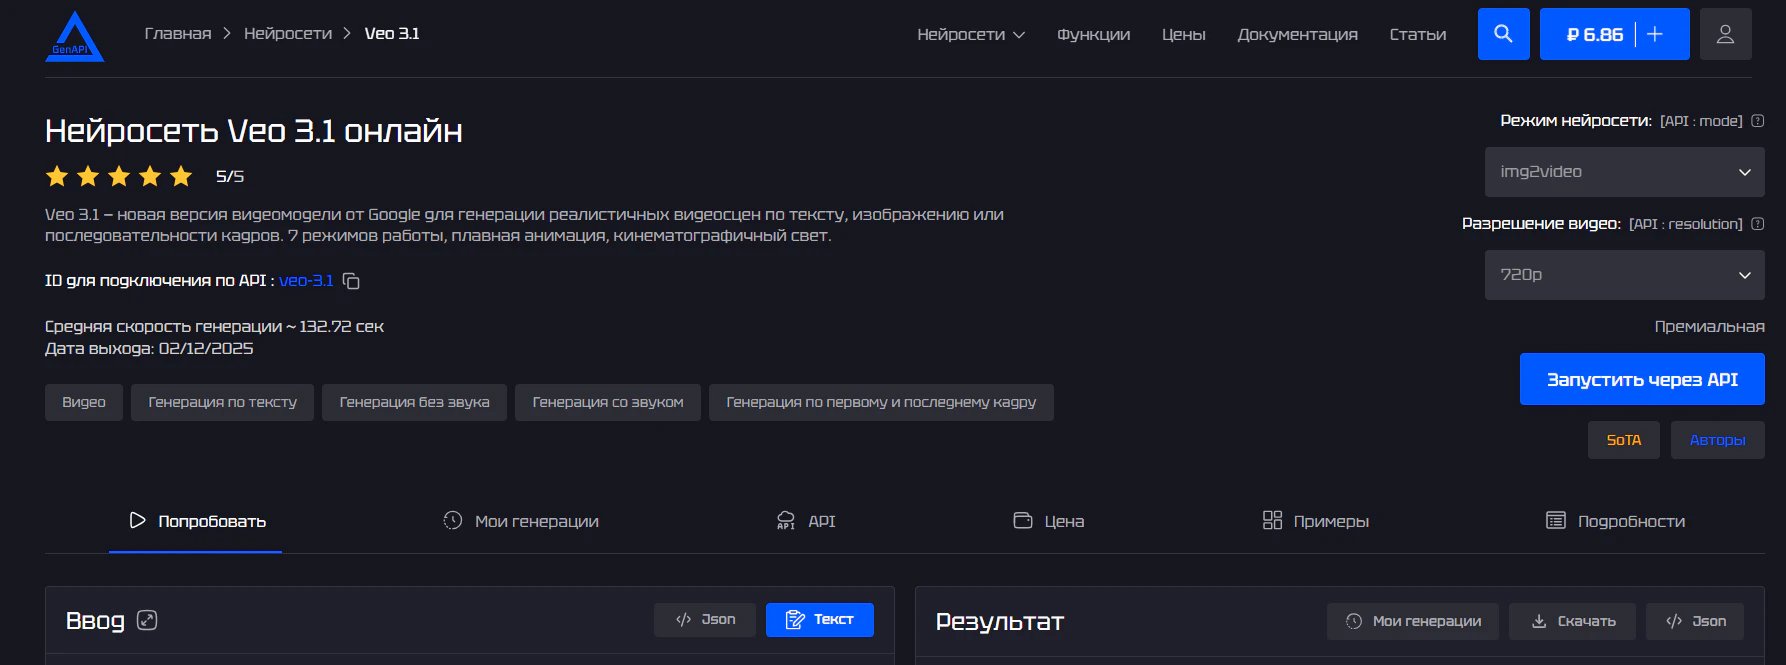The height and width of the screenshot is (665, 1786).
Task: Click the Авторы button
Action: click(x=1718, y=440)
